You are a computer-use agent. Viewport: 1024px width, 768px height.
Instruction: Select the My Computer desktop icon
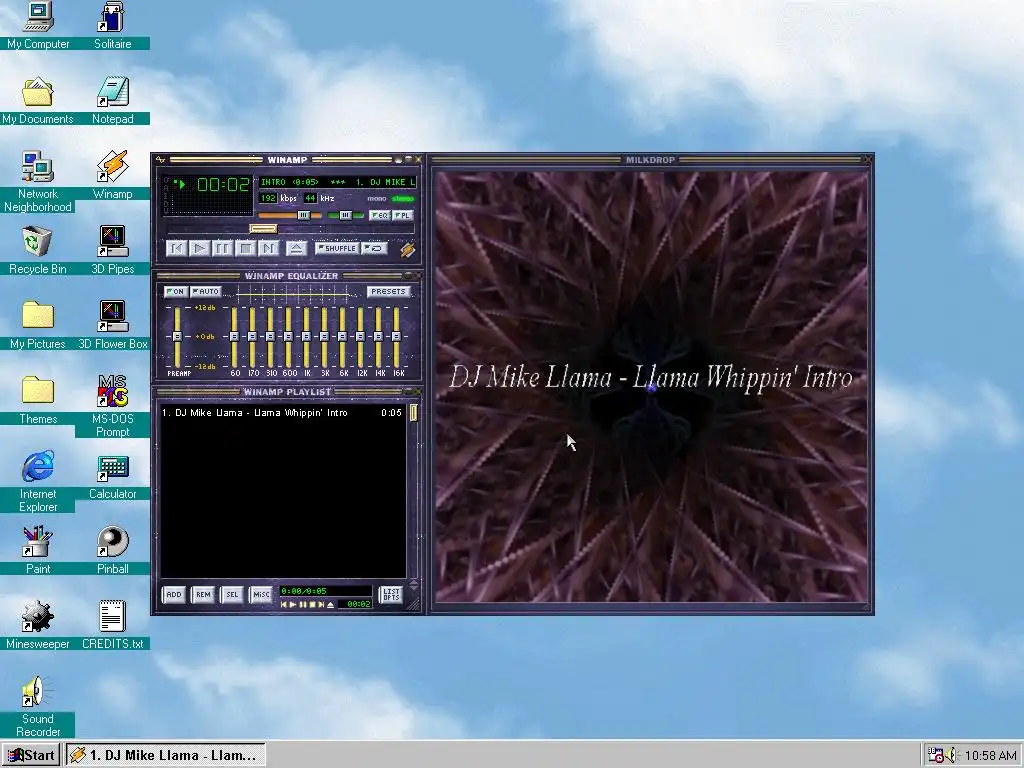(x=38, y=25)
